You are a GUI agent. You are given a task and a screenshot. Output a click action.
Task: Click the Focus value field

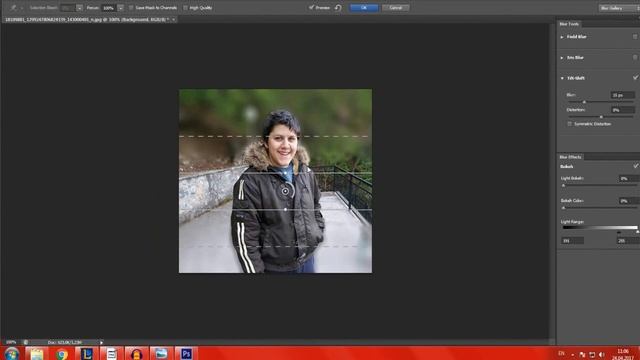[x=109, y=8]
